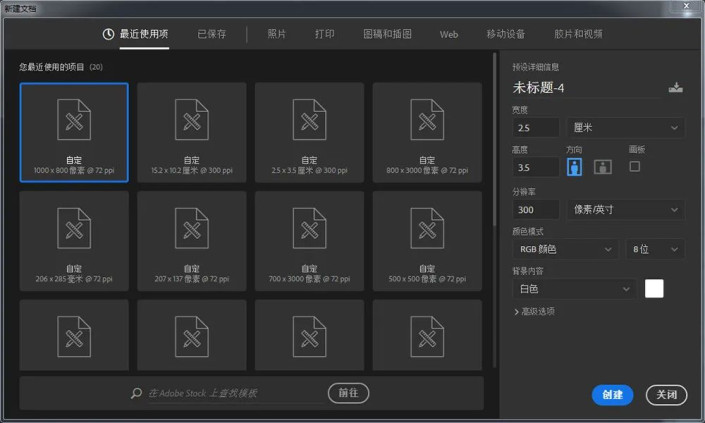Switch to the 已保存 tab
The height and width of the screenshot is (423, 705).
212,34
